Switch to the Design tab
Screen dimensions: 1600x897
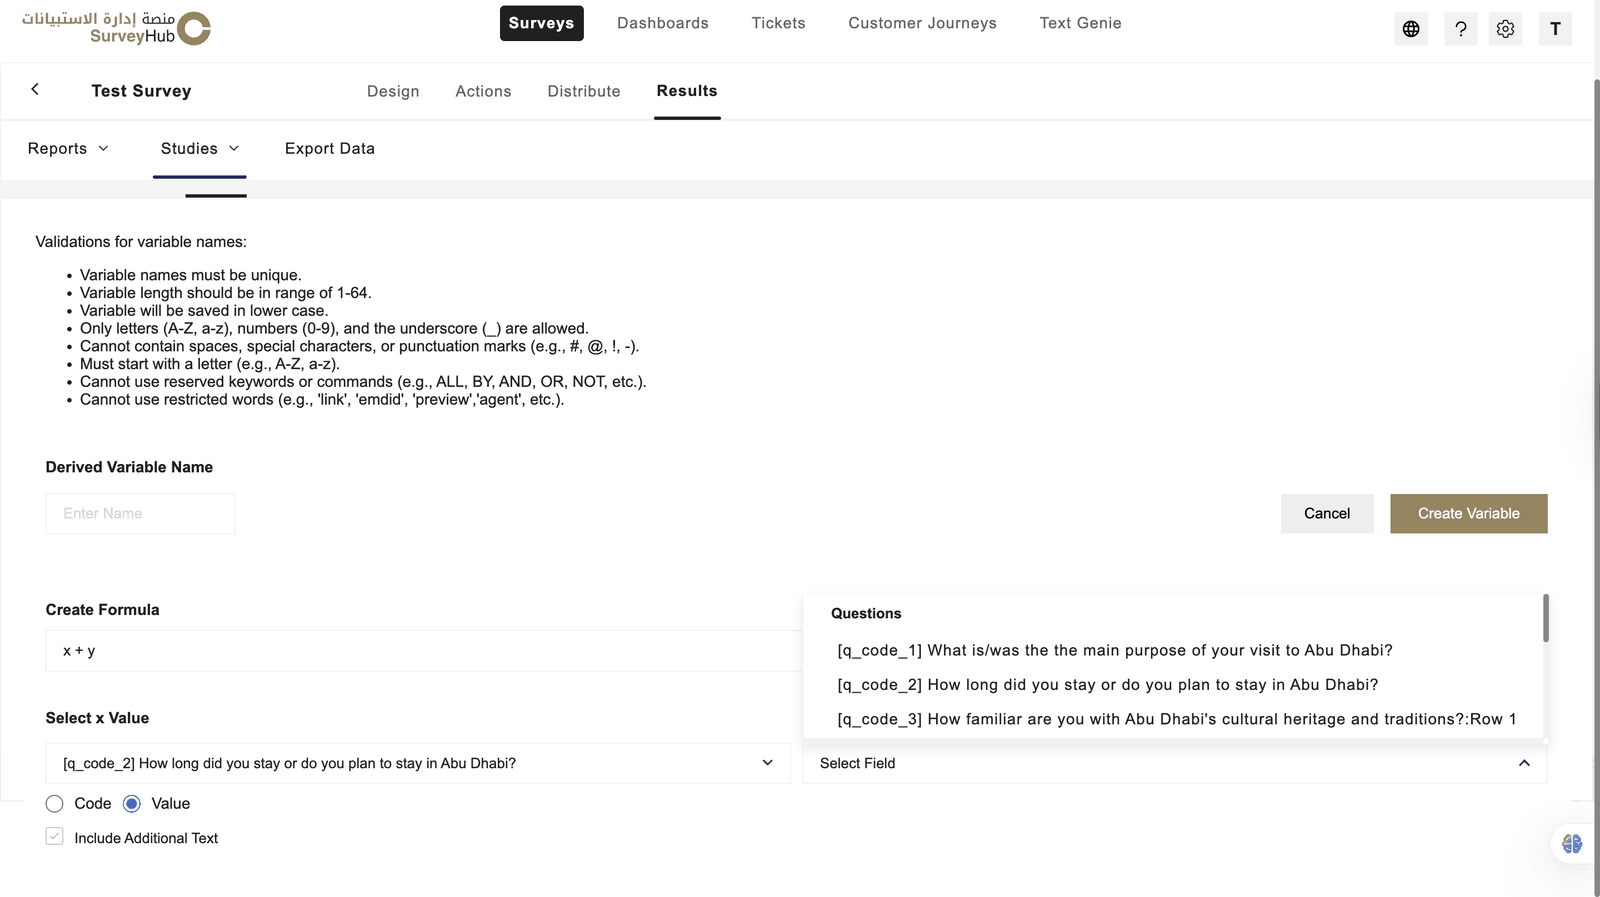click(x=393, y=91)
